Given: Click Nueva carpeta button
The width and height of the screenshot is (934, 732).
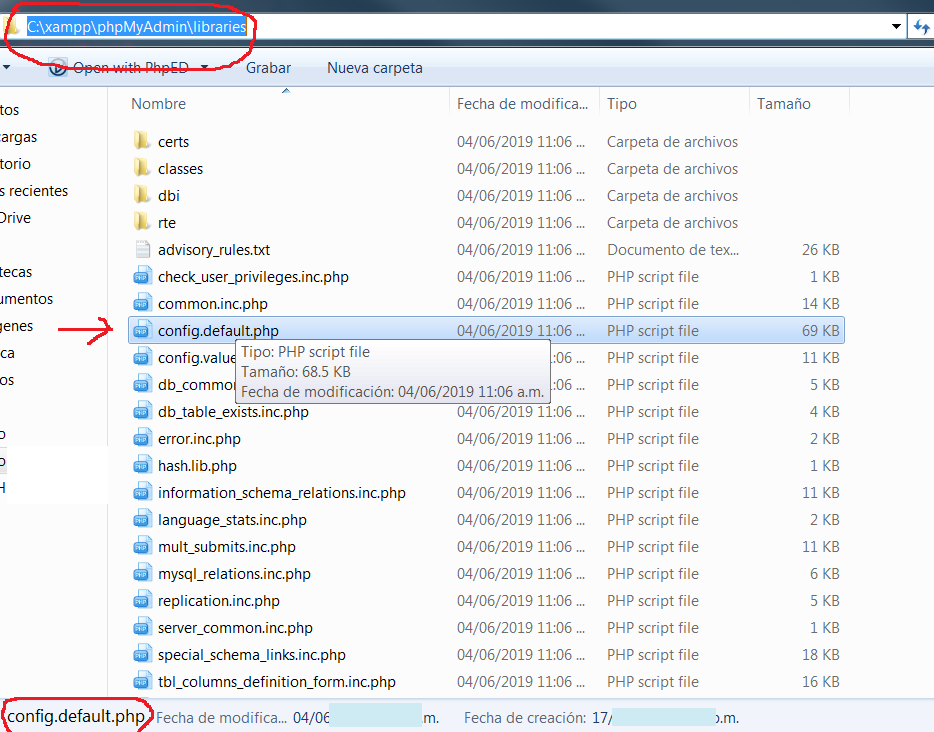Looking at the screenshot, I should (375, 68).
